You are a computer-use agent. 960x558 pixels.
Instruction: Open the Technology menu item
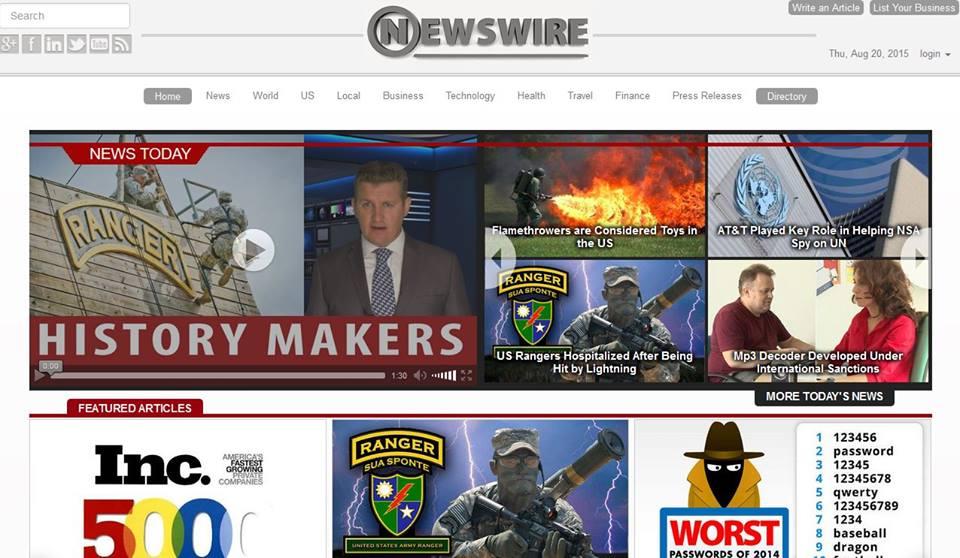pyautogui.click(x=470, y=96)
